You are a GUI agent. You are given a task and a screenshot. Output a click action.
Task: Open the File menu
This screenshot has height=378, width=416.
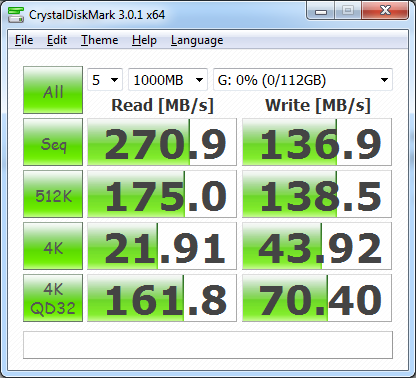[x=24, y=40]
